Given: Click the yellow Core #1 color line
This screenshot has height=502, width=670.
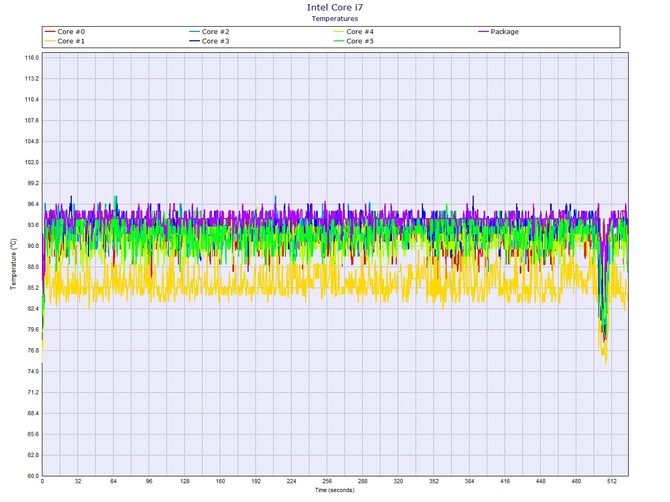Looking at the screenshot, I should (x=50, y=41).
